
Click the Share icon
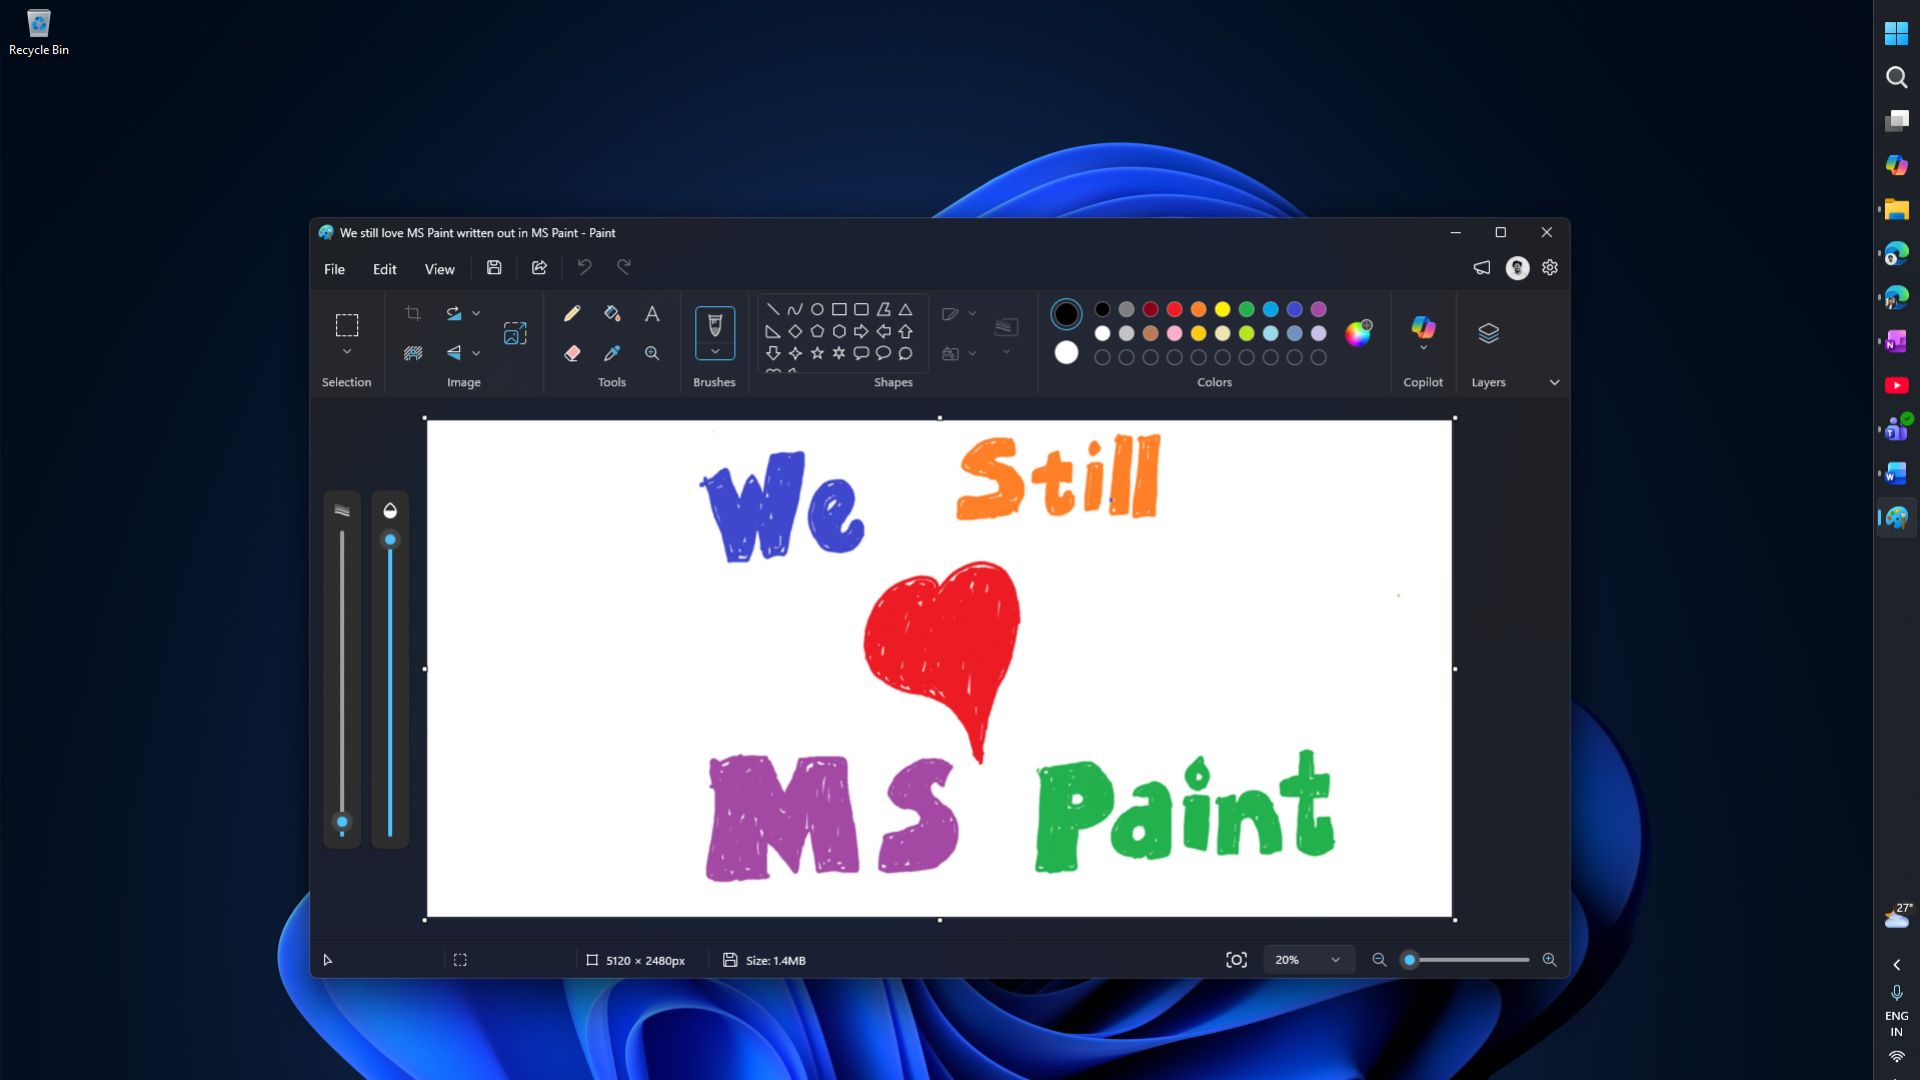click(x=539, y=268)
